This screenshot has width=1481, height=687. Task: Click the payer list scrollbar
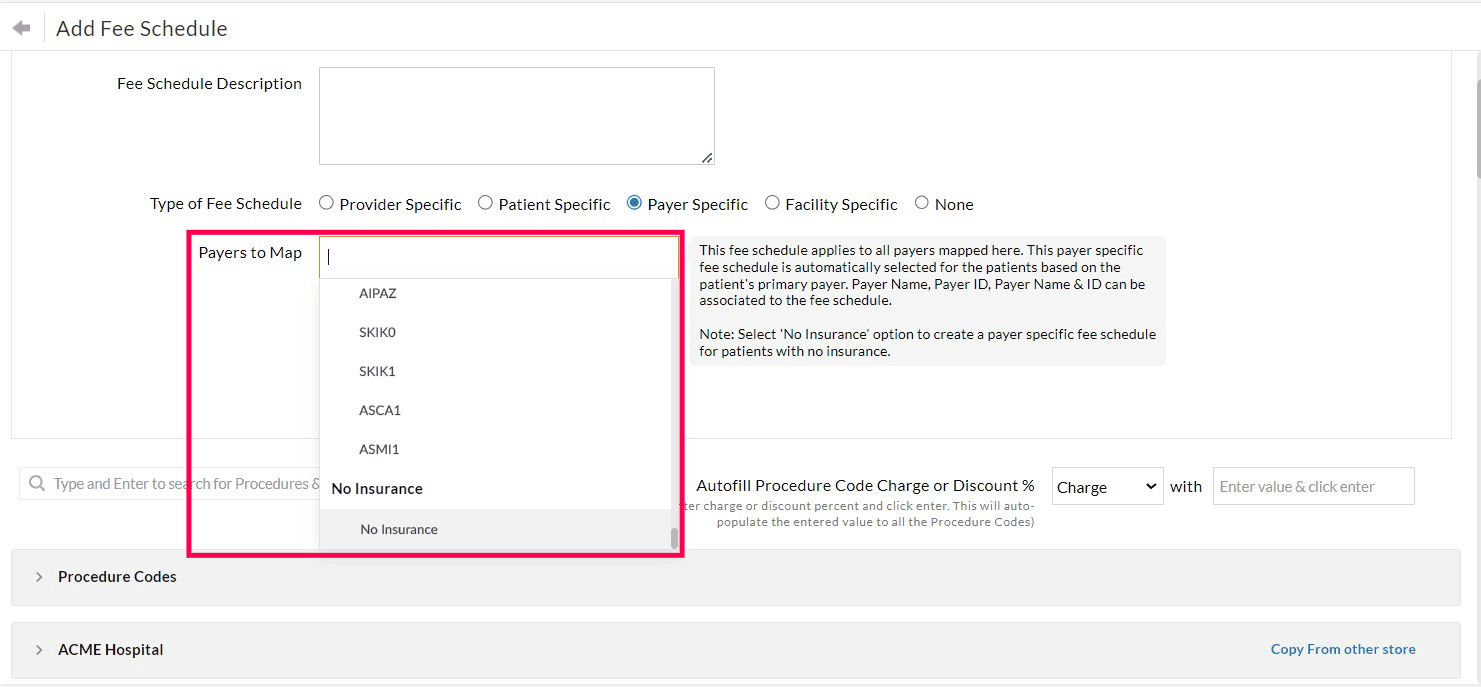click(674, 538)
